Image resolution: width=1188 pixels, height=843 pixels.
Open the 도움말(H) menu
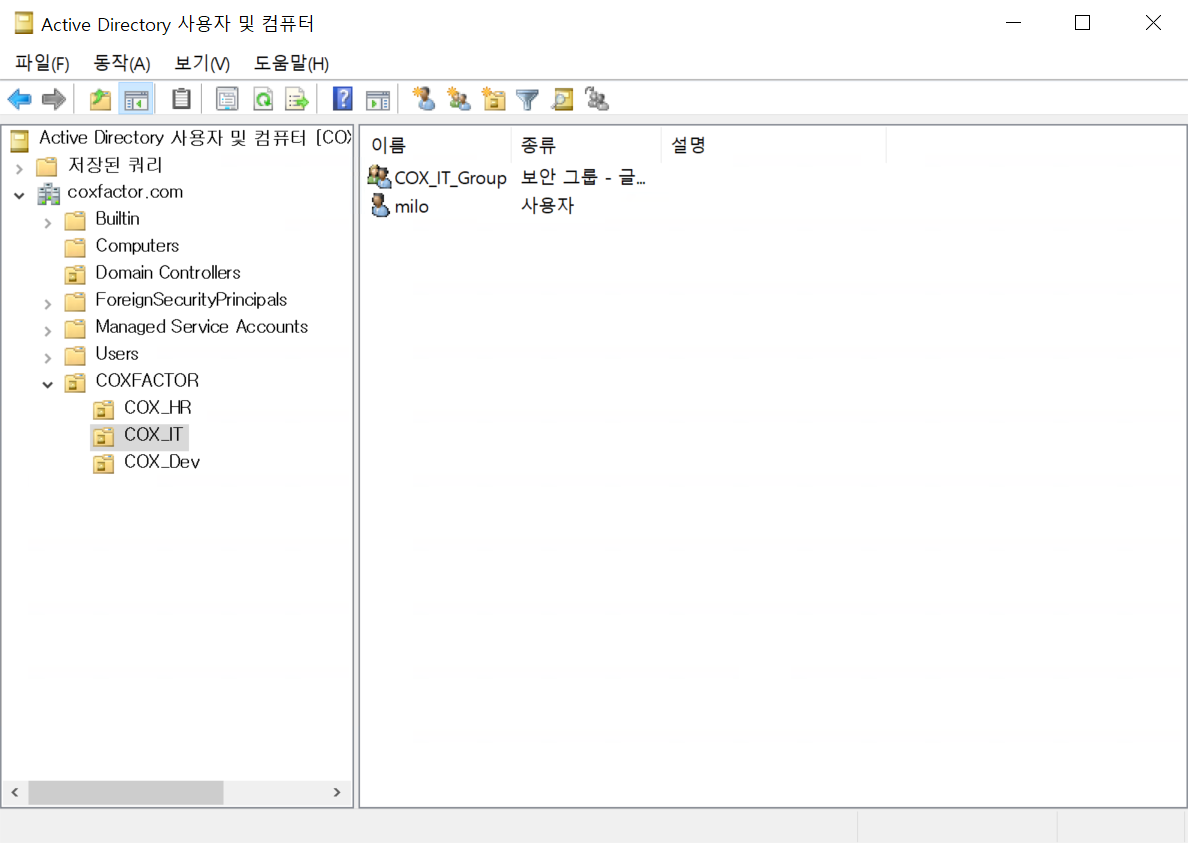tap(292, 63)
